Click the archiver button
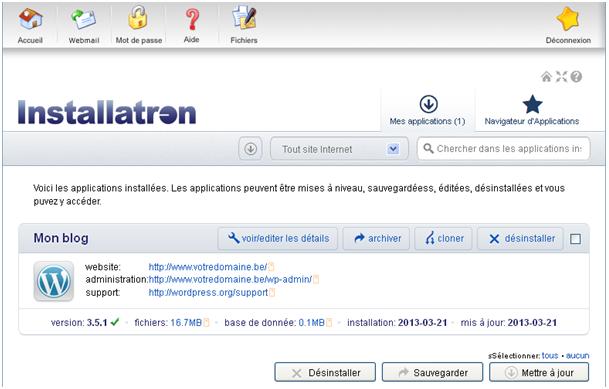The width and height of the screenshot is (609, 389). pyautogui.click(x=376, y=238)
